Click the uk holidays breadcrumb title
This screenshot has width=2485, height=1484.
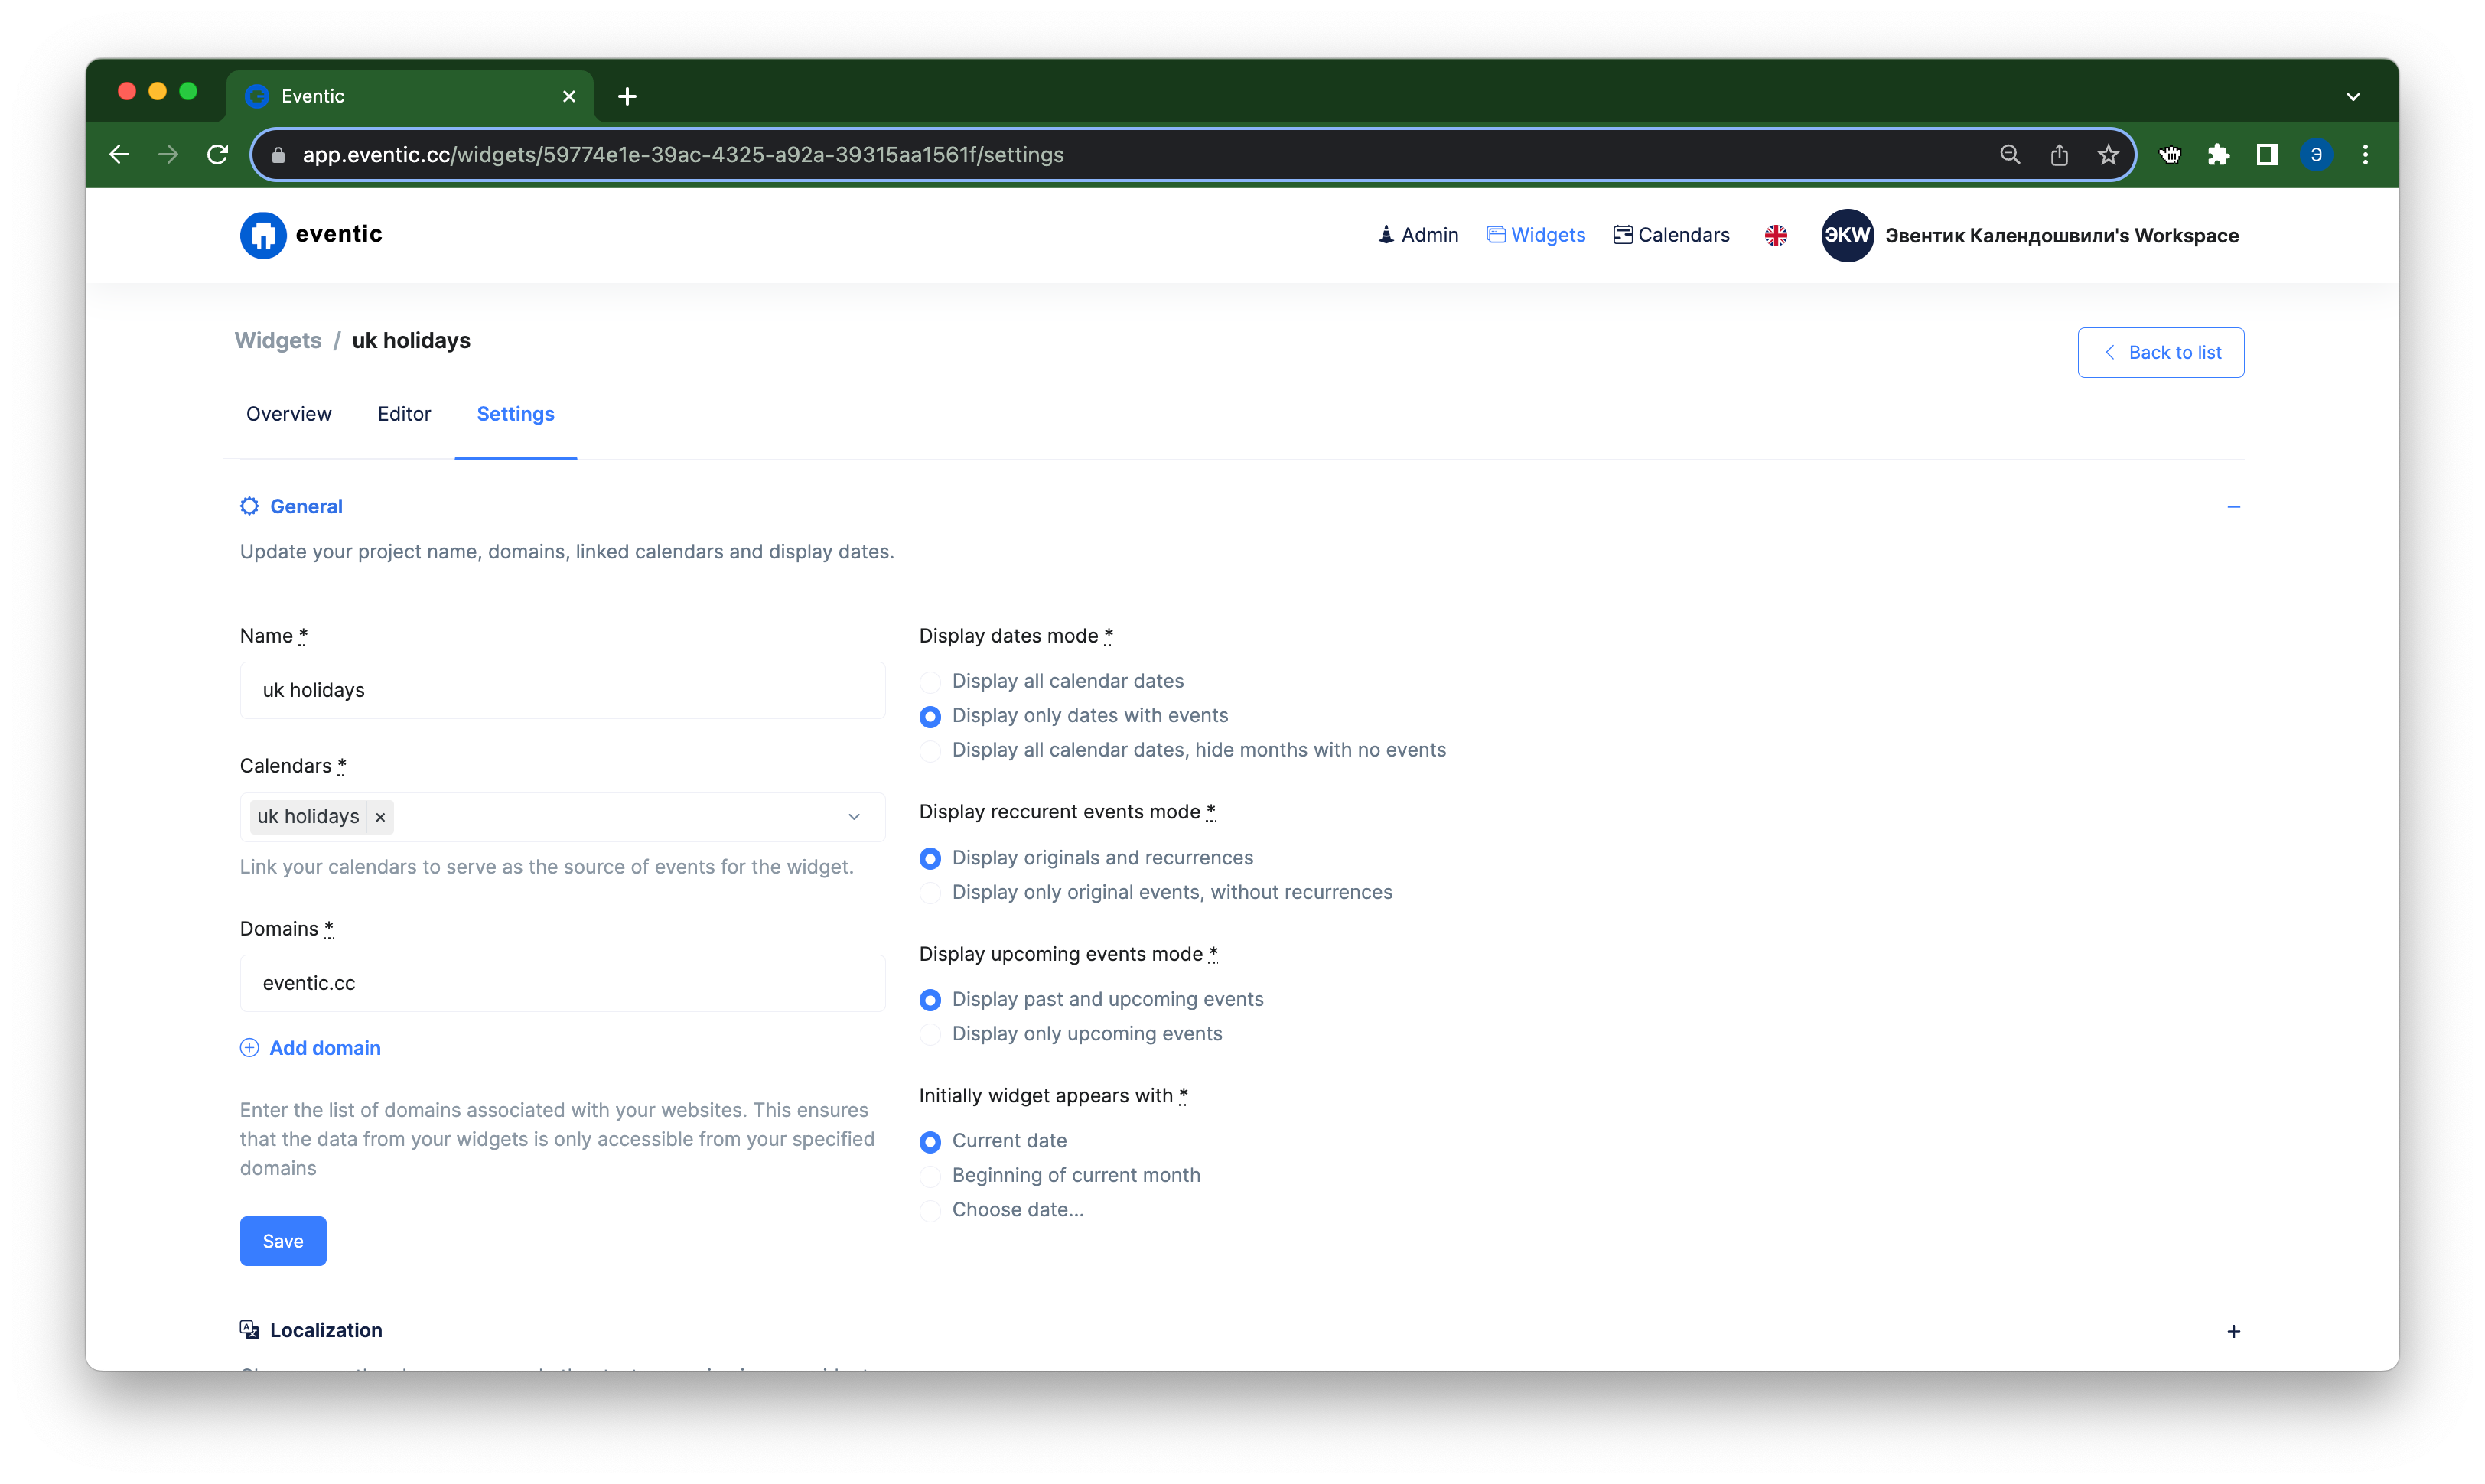click(411, 340)
